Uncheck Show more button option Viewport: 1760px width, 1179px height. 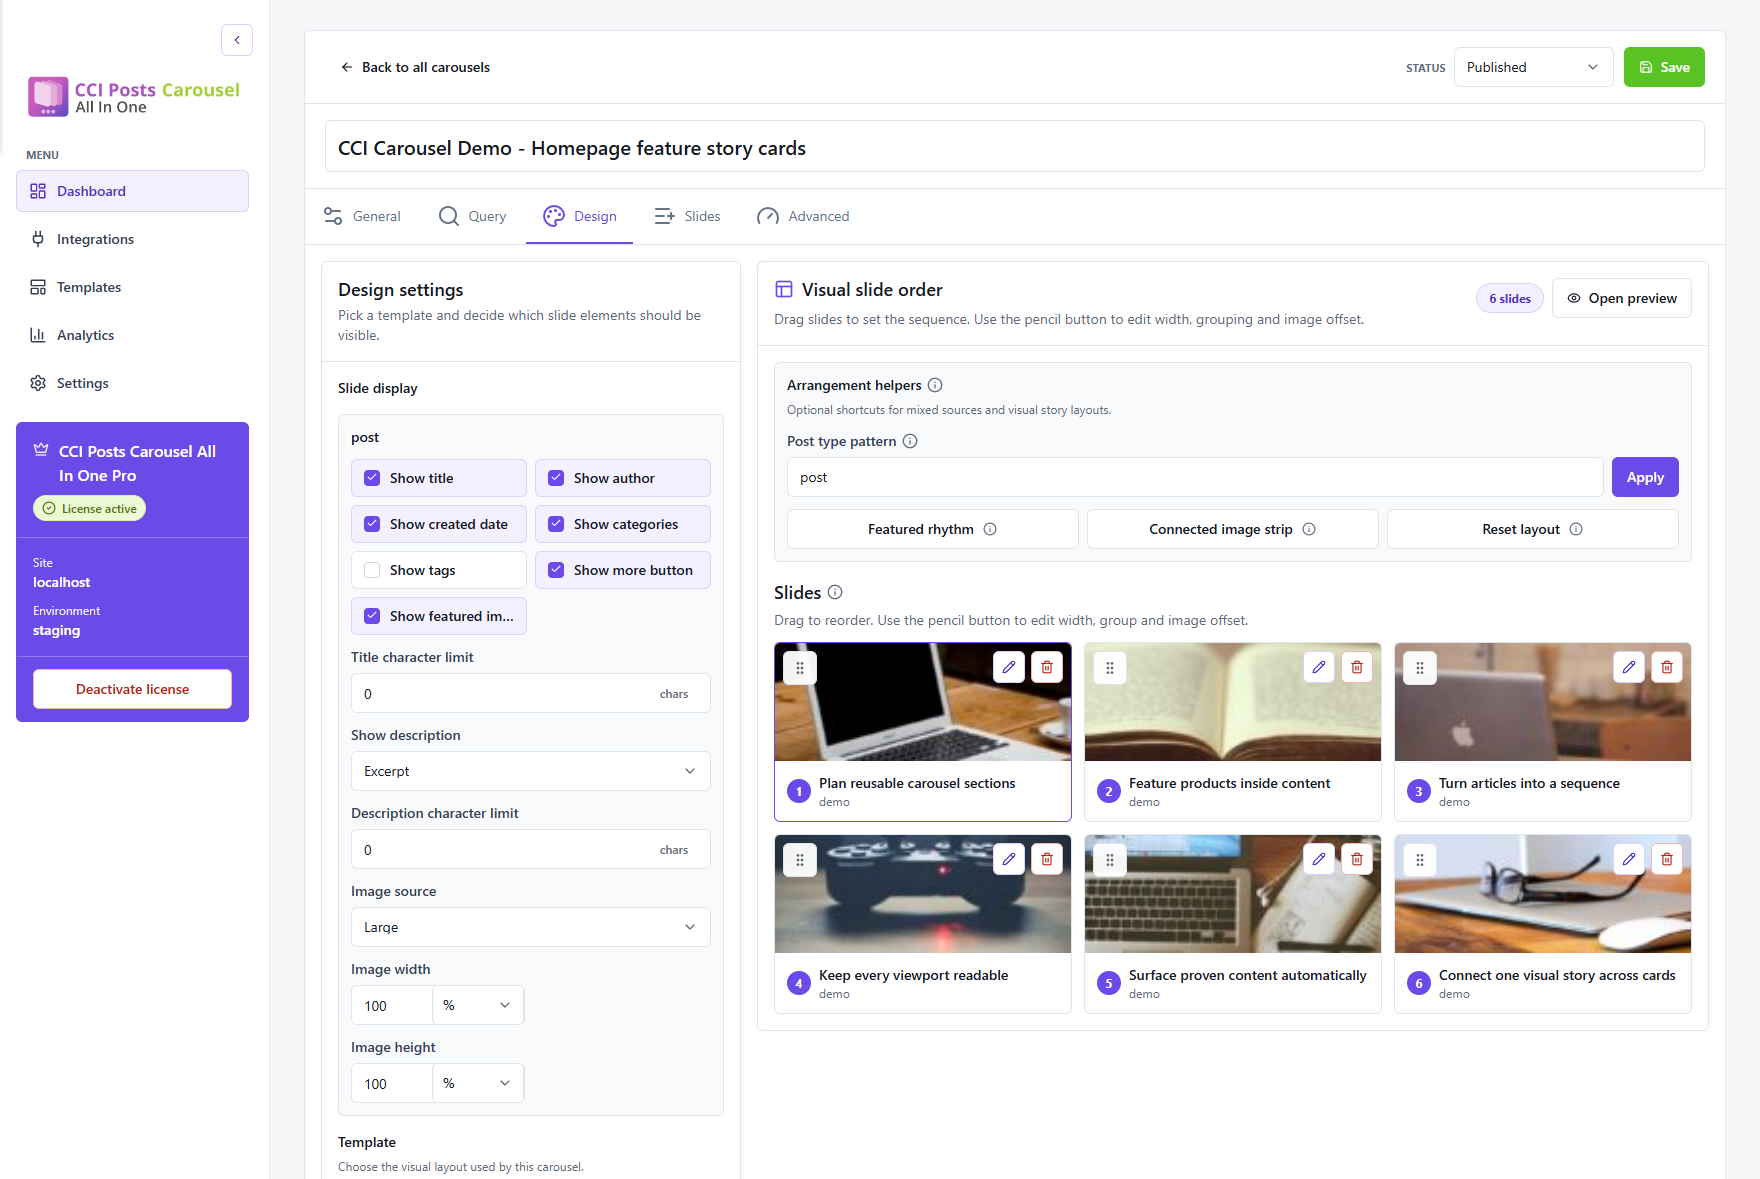tap(556, 570)
